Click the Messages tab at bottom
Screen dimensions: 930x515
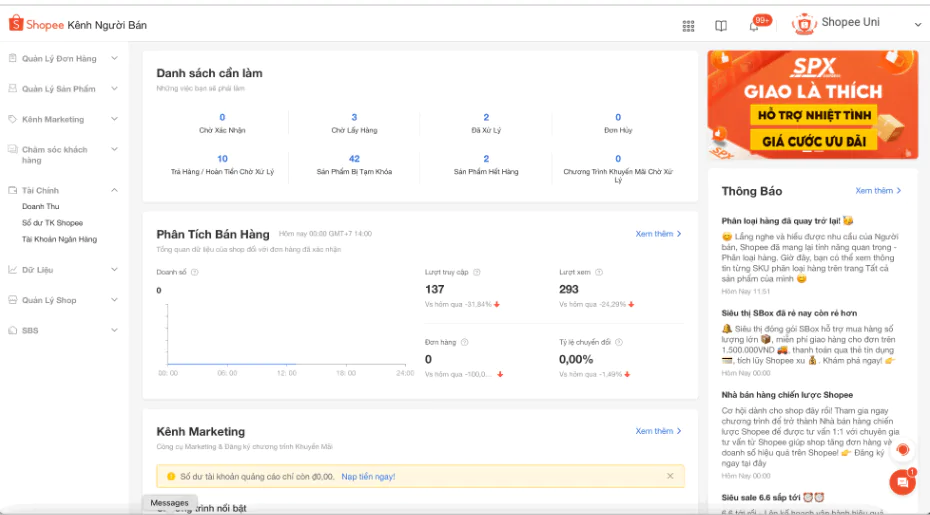tap(169, 503)
